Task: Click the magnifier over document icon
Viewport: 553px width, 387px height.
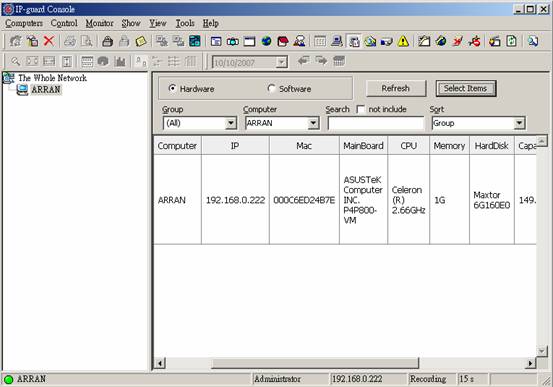Action: pos(533,41)
